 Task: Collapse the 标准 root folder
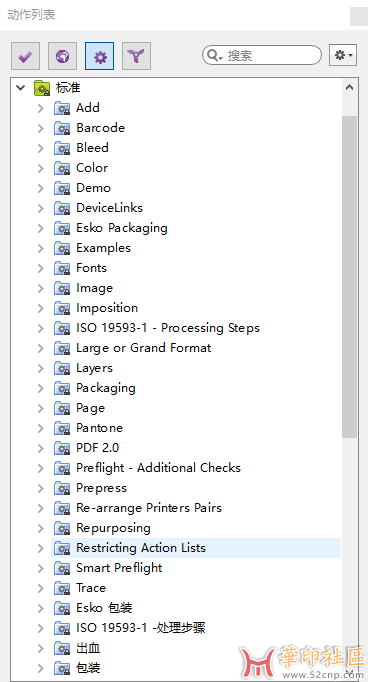(20, 88)
